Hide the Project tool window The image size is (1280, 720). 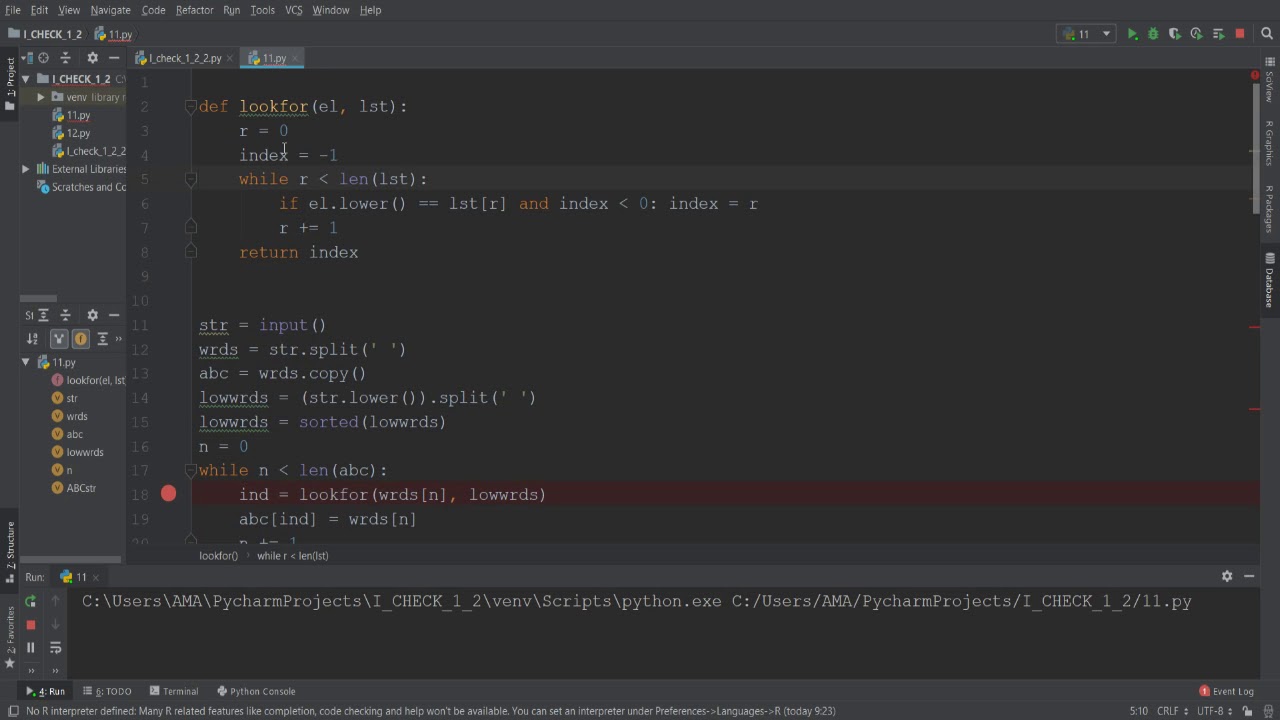pos(114,58)
